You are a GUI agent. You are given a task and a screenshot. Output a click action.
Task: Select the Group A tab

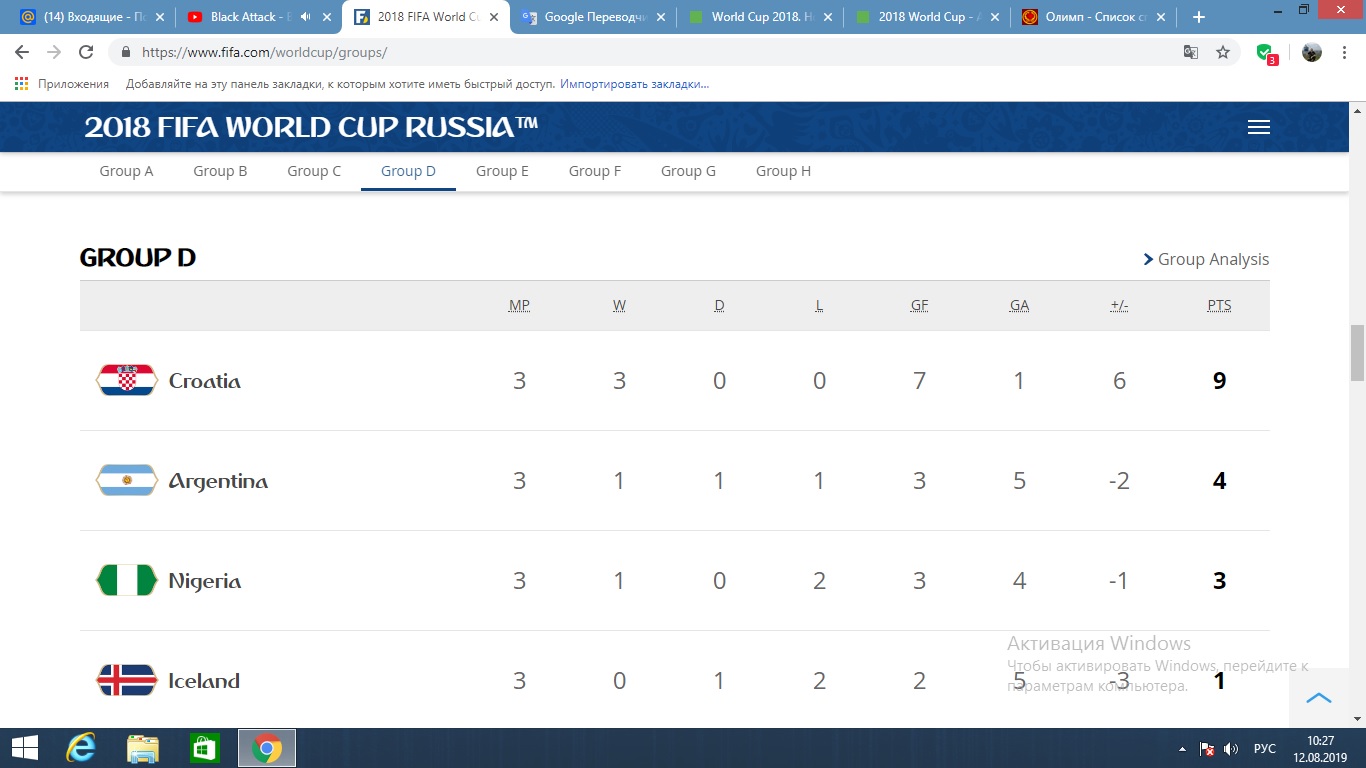[126, 171]
